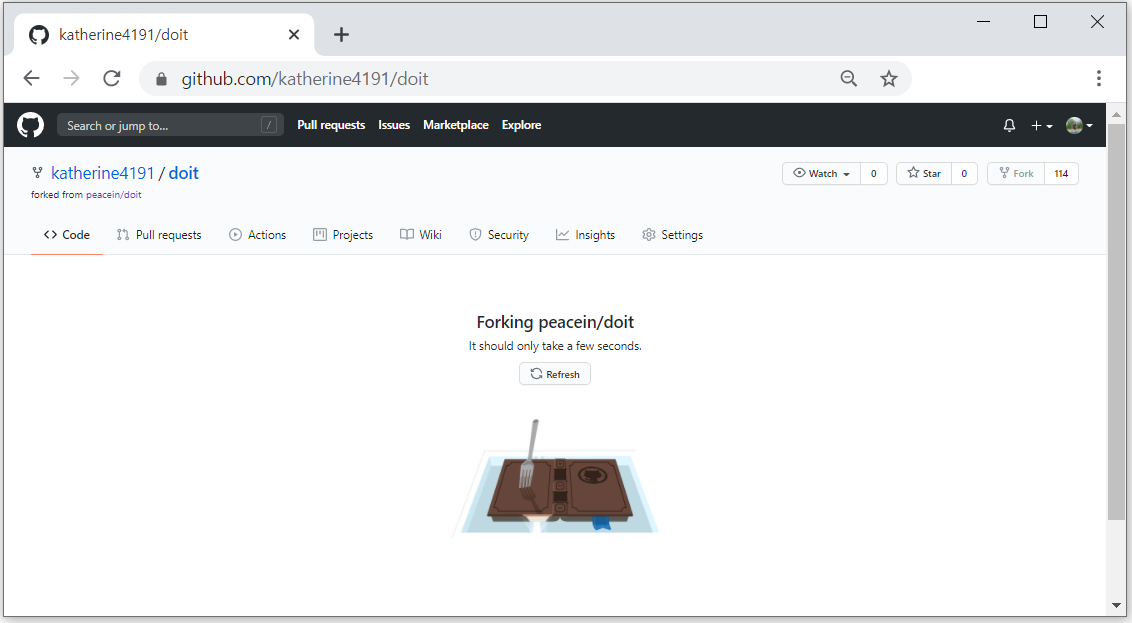The height and width of the screenshot is (623, 1132).
Task: Open the user avatar menu
Action: coord(1079,126)
